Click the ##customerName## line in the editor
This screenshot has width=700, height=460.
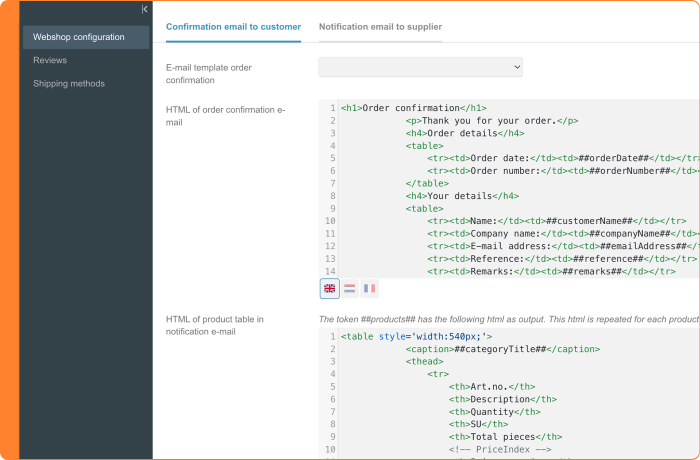[x=556, y=221]
